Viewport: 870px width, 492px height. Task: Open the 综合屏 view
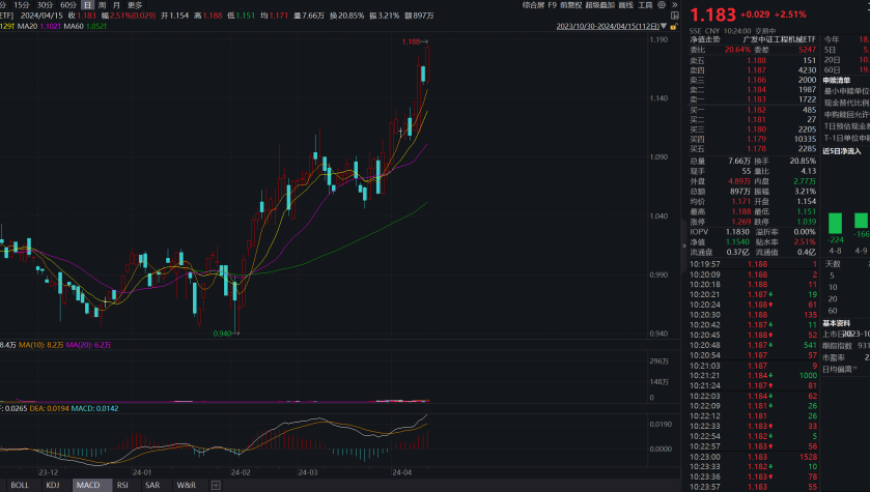tap(533, 5)
